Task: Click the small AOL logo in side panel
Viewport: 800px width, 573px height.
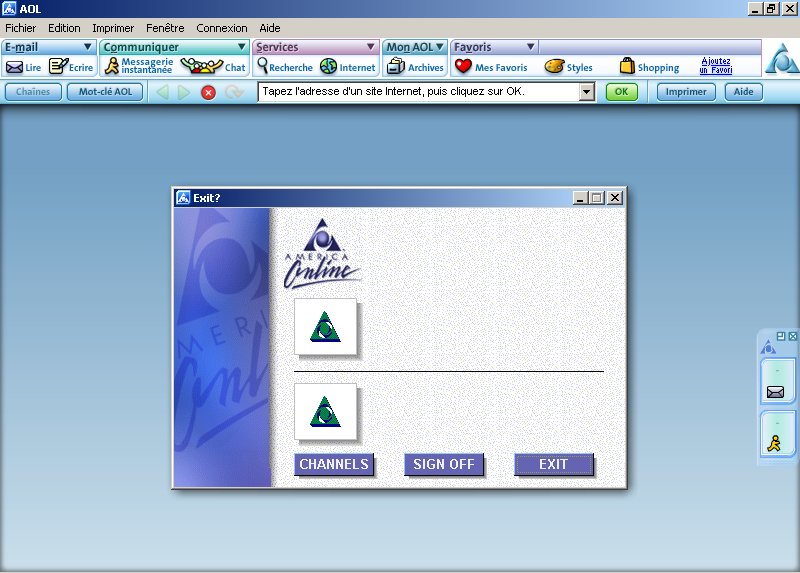Action: tap(768, 348)
